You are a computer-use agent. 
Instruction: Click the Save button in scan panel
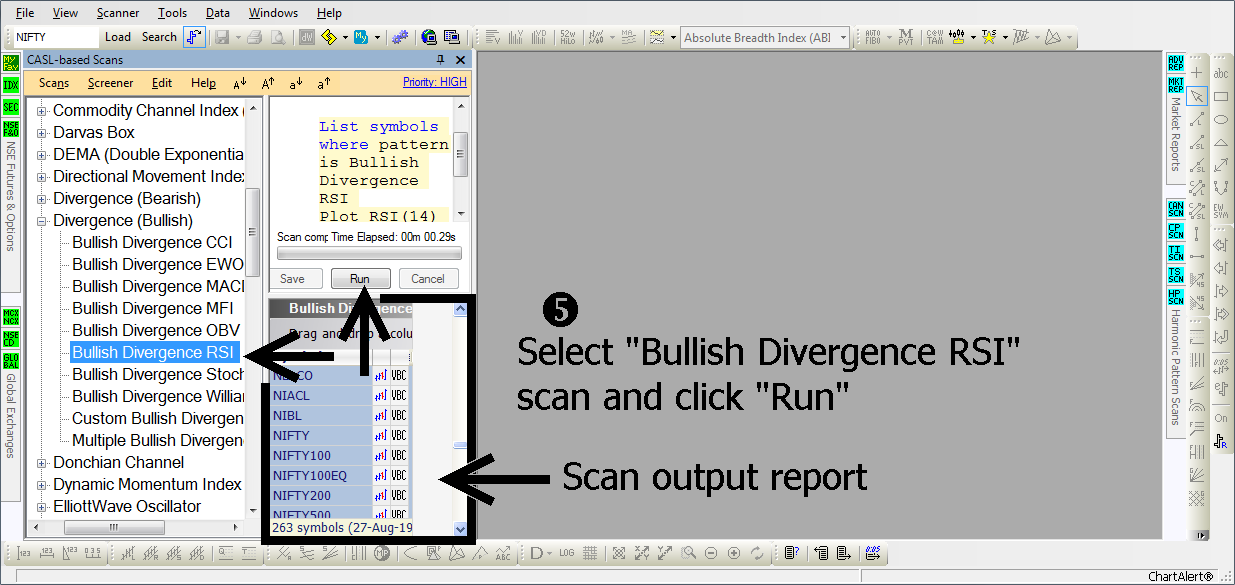292,279
